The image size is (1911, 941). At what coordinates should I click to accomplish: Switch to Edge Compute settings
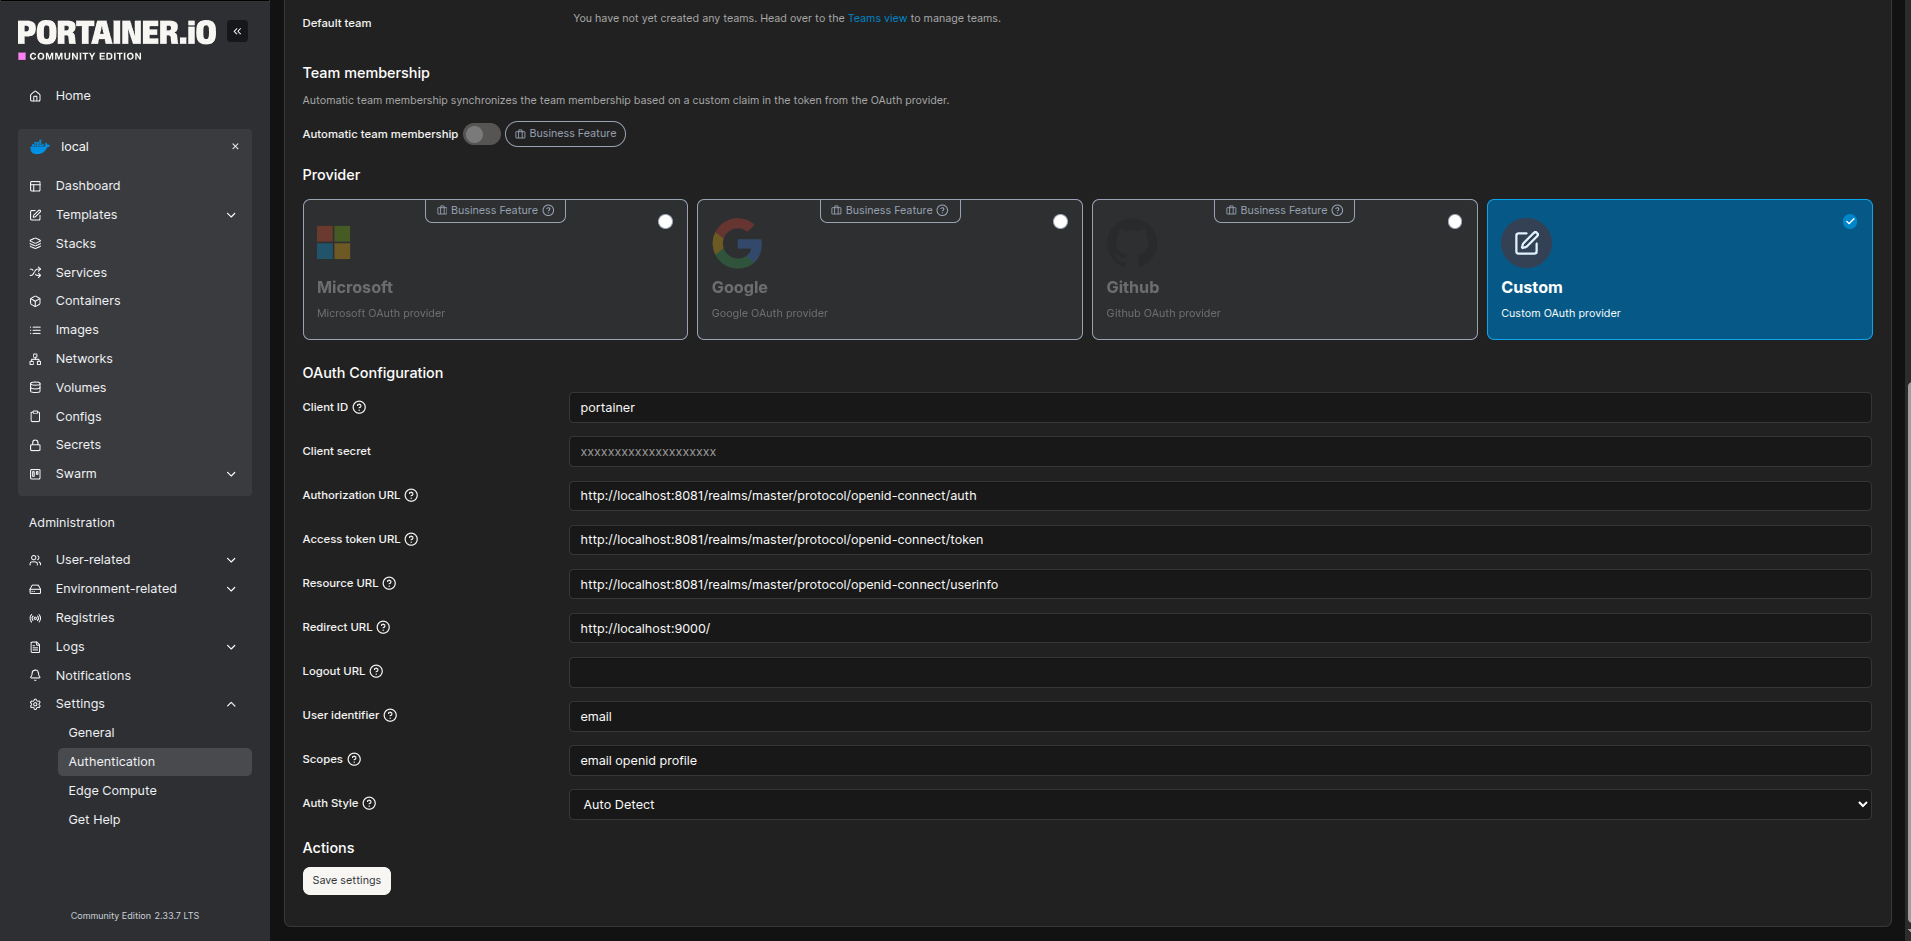tap(112, 790)
